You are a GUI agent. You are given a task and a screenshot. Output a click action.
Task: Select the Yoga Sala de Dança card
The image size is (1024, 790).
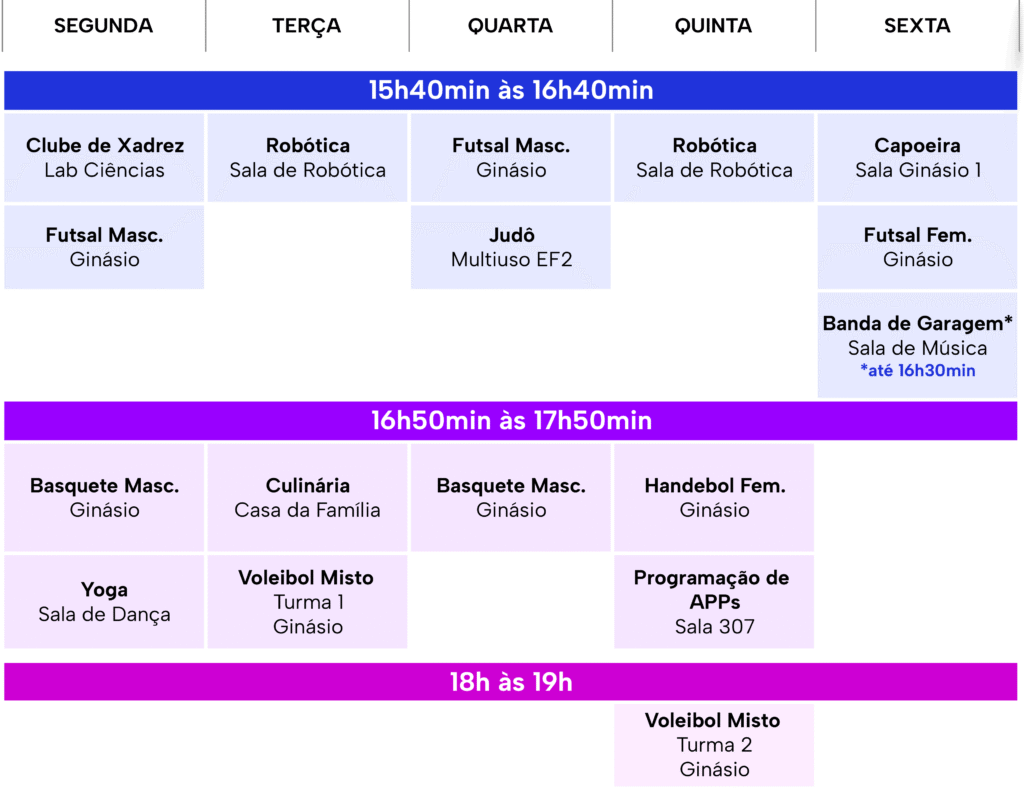(x=104, y=601)
